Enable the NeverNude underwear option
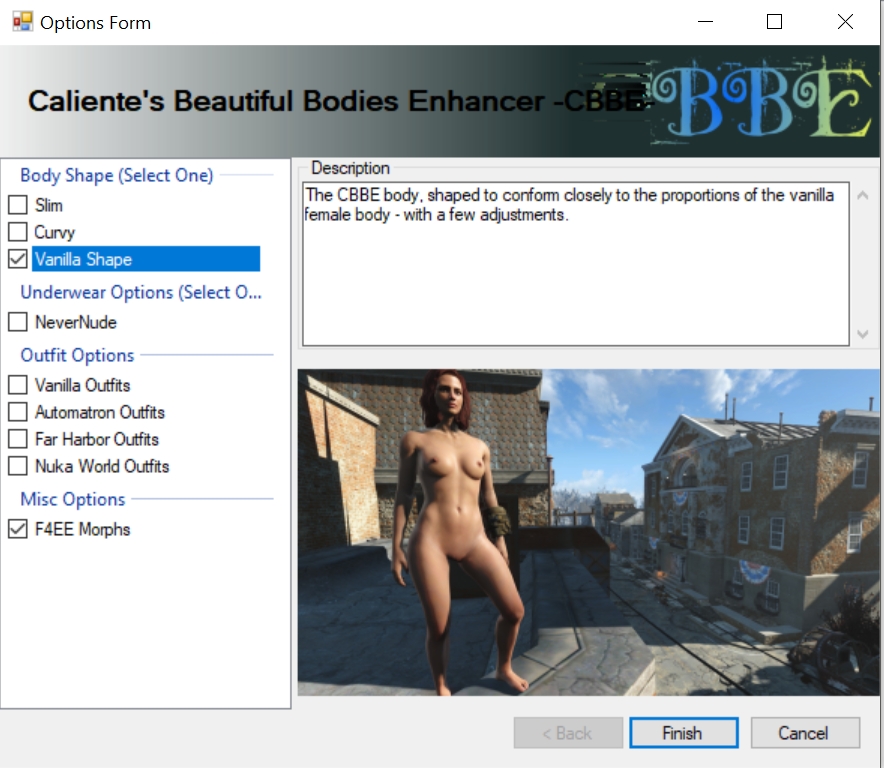Image resolution: width=884 pixels, height=768 pixels. 17,322
